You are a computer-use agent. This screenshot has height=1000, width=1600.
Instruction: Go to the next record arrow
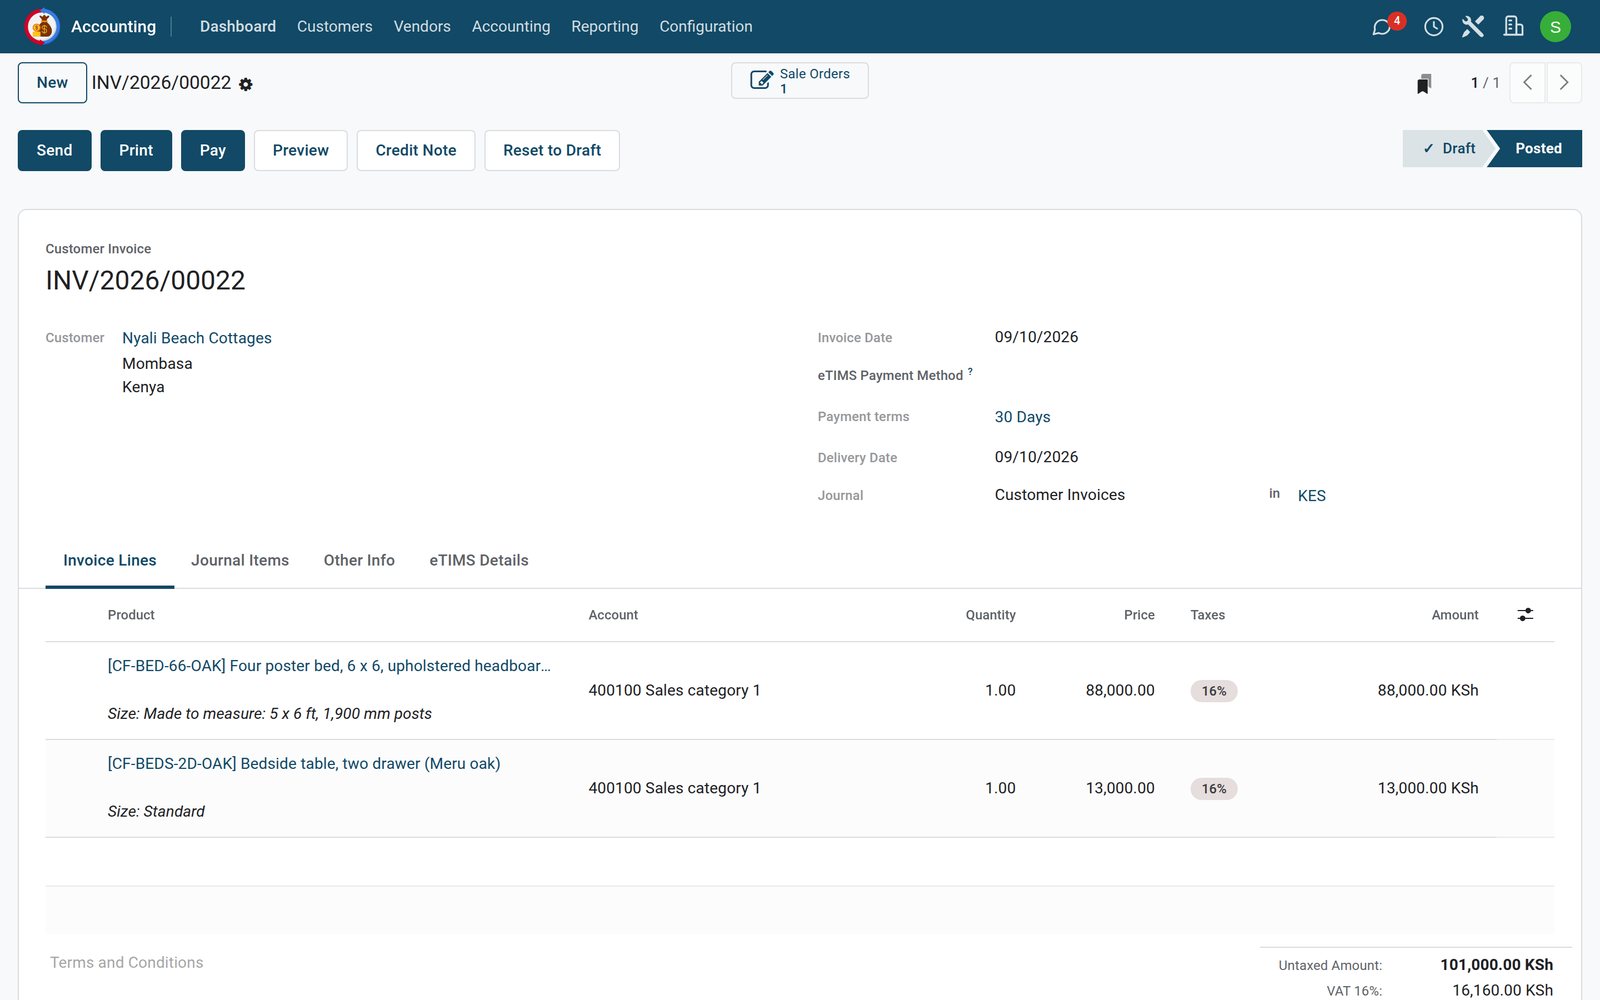pos(1564,83)
